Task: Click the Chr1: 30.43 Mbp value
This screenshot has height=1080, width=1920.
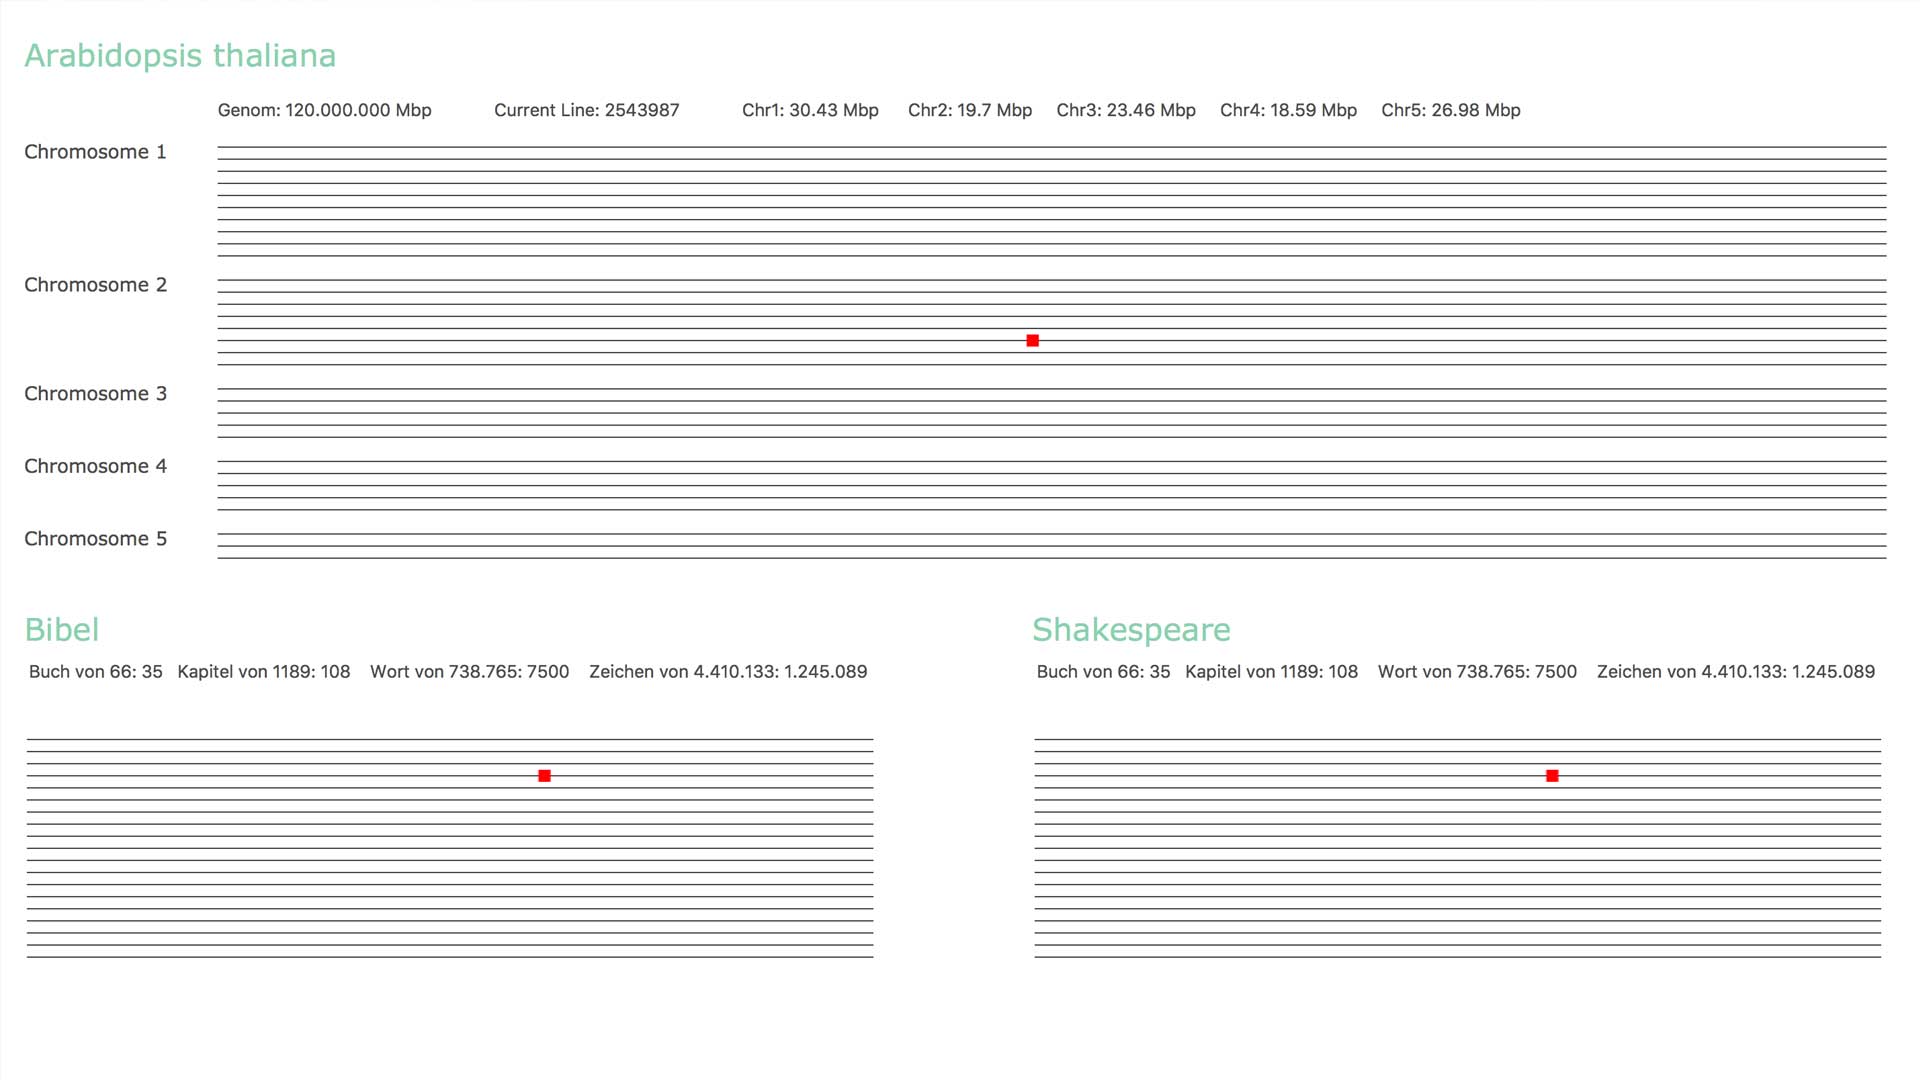Action: (810, 110)
